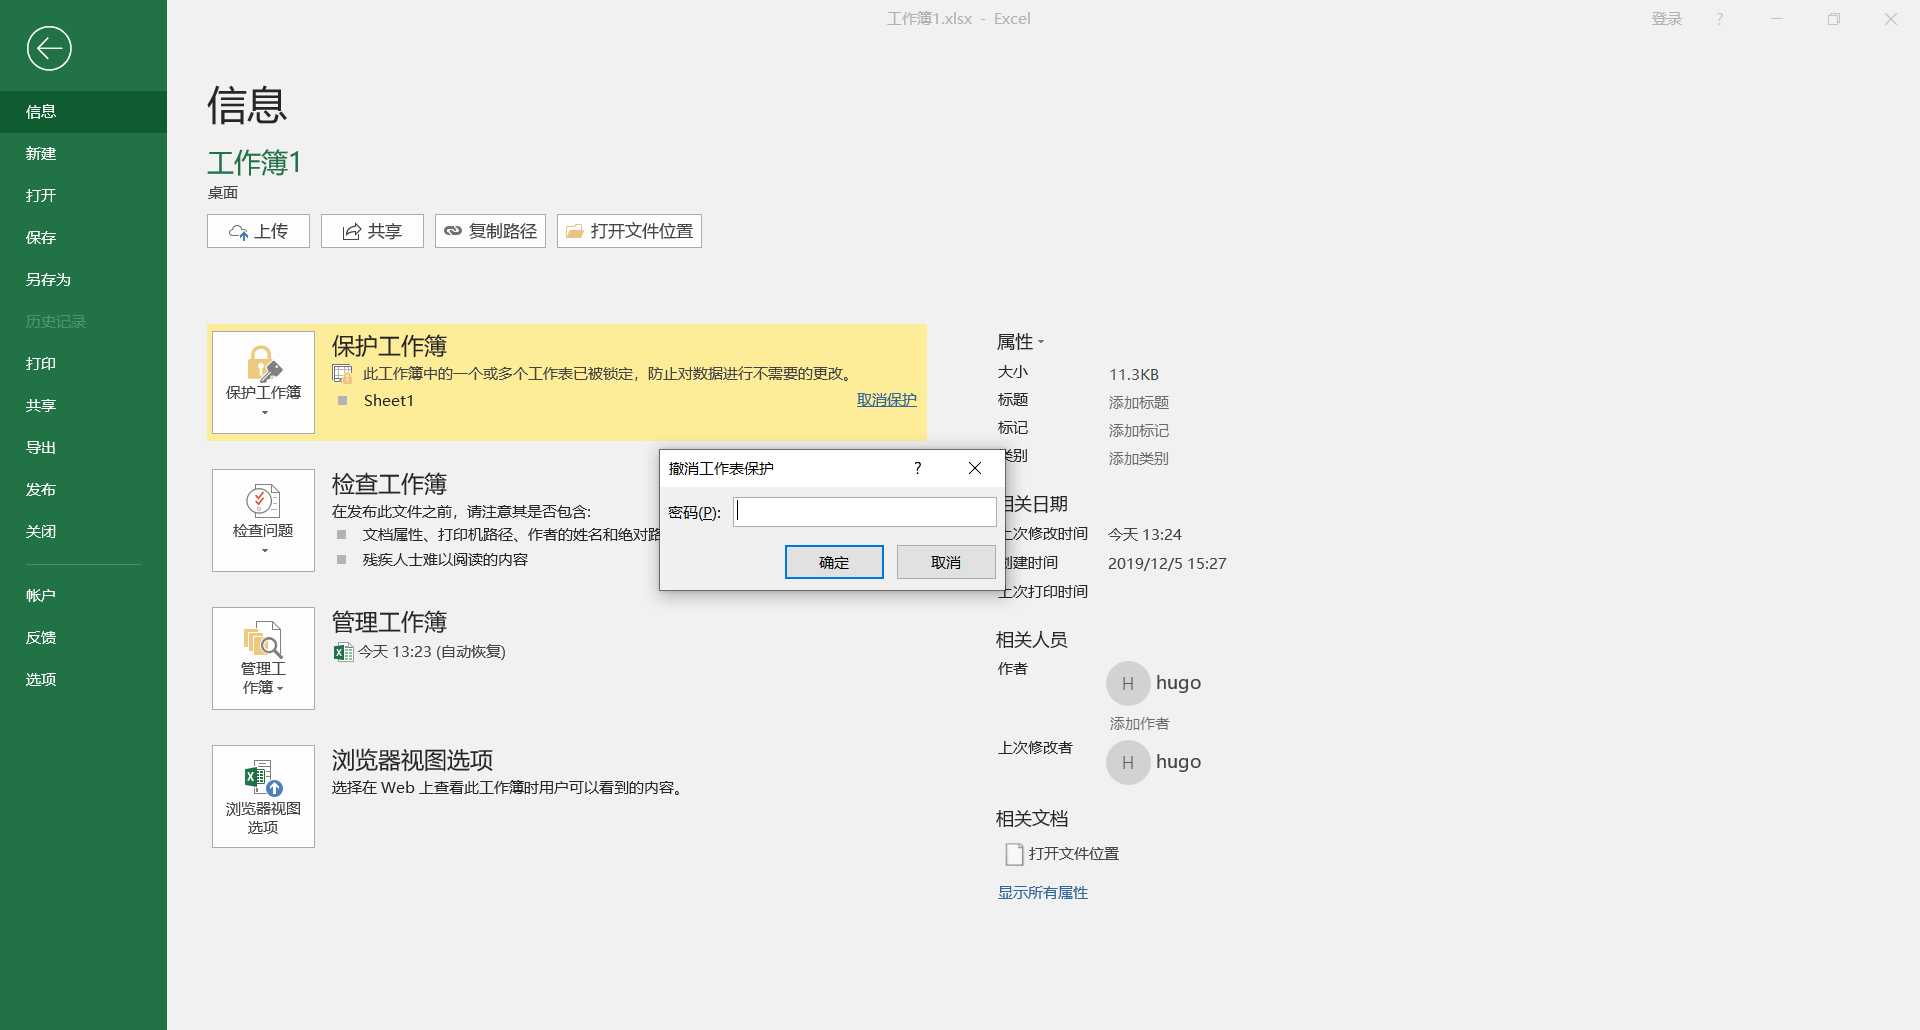
Task: Click 登录 sign-in at top right
Action: [1666, 19]
